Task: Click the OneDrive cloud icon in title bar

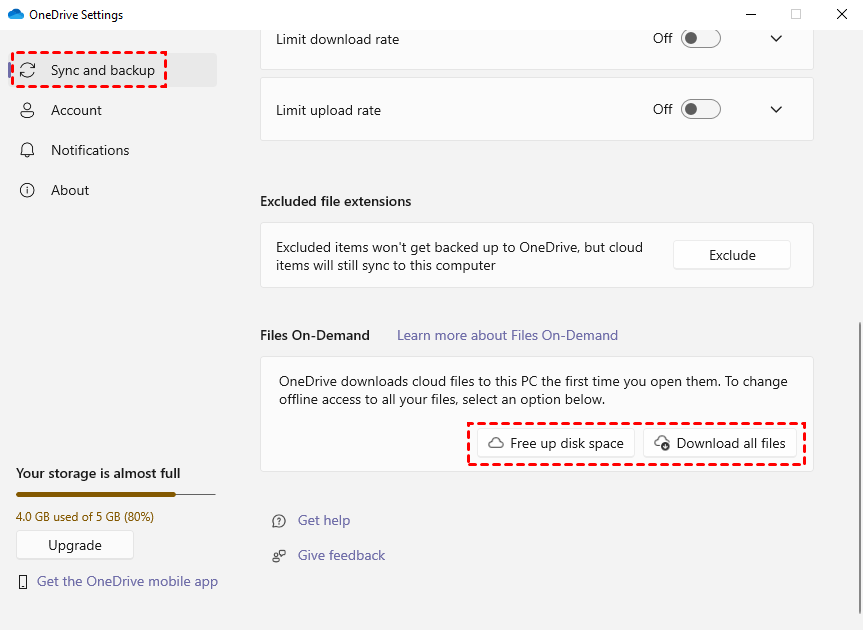Action: (x=15, y=15)
